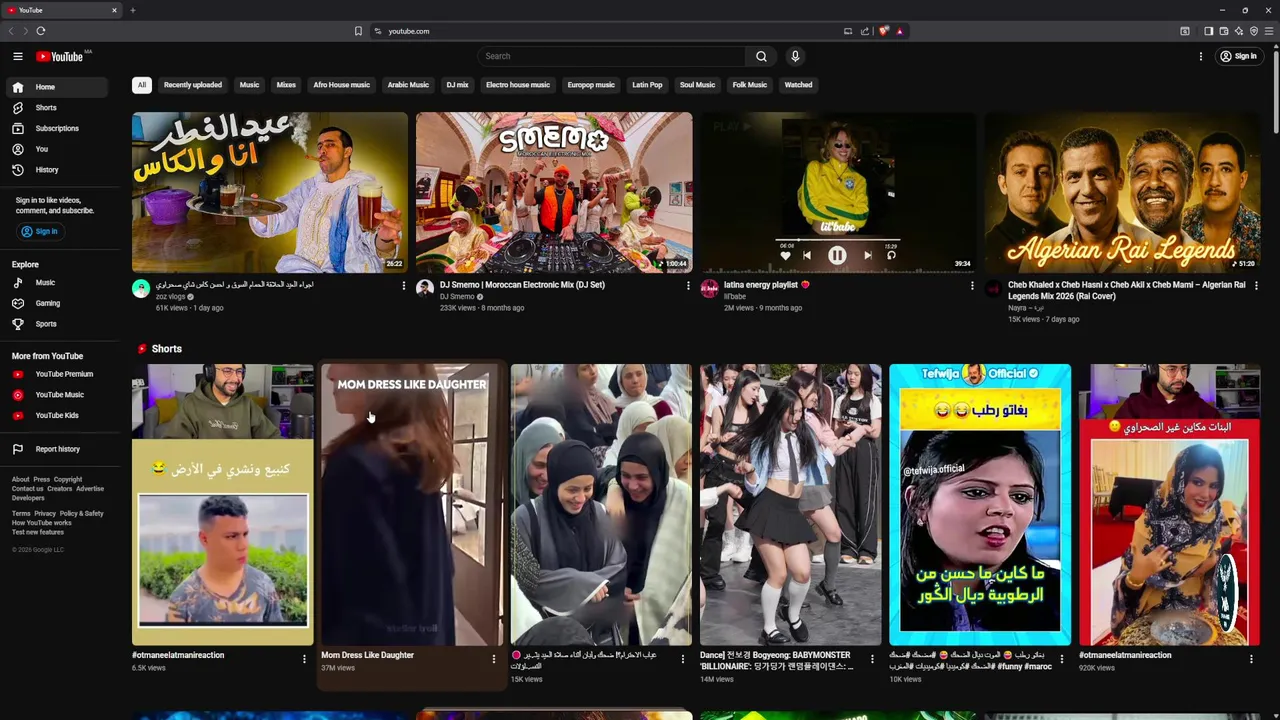The image size is (1280, 720).
Task: Open options menu for Algerian Rai video
Action: pos(1256,286)
